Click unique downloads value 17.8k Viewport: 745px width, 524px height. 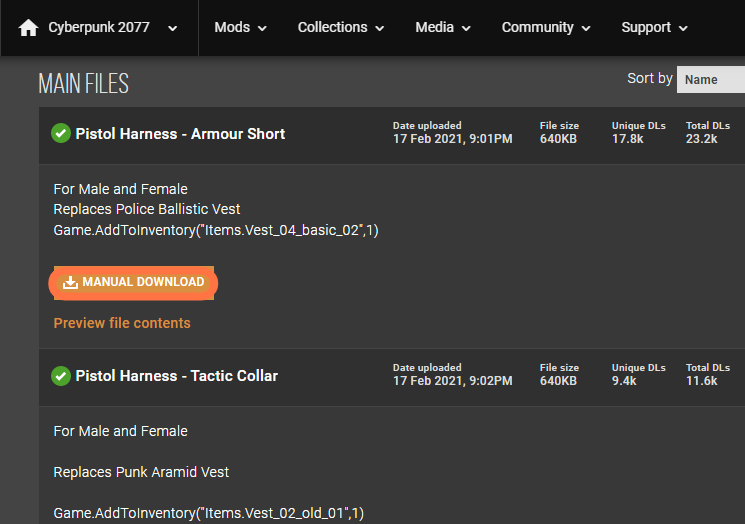[x=627, y=139]
